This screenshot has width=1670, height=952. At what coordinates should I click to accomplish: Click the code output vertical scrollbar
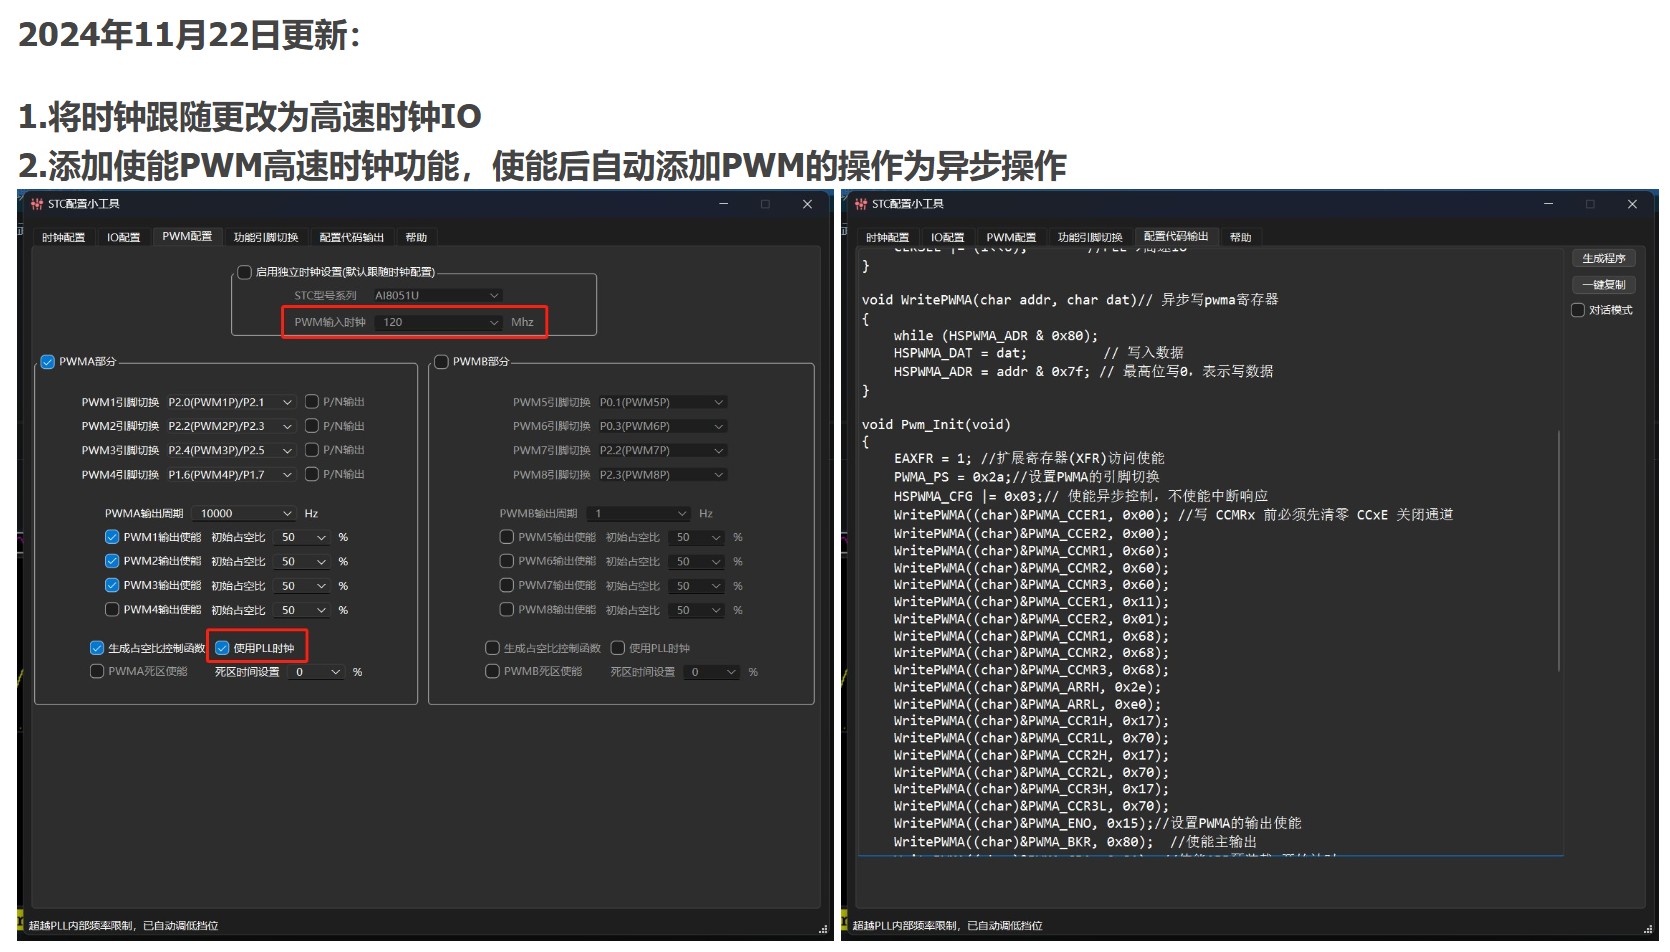1559,550
